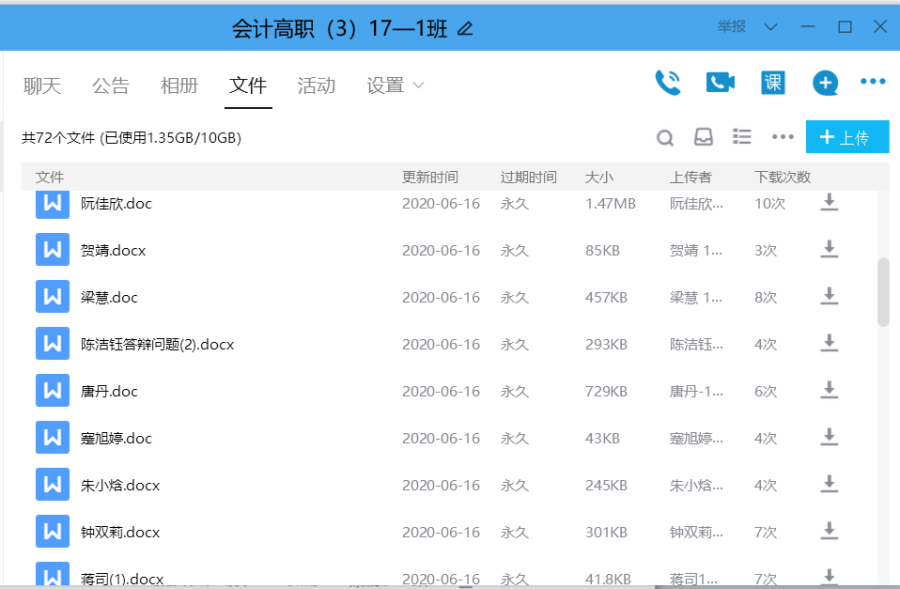Click the blue plus invite icon
The height and width of the screenshot is (589, 900).
point(825,83)
